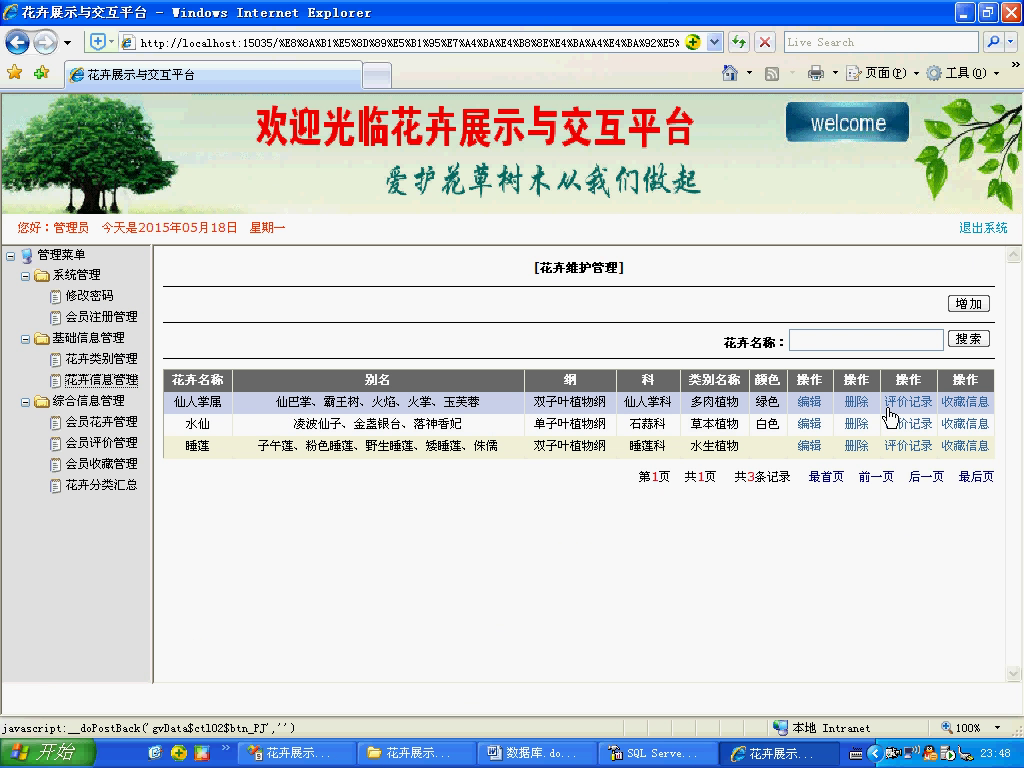Screen dimensions: 1024x768
Task: Click the IE Forward navigation arrow
Action: pos(44,43)
